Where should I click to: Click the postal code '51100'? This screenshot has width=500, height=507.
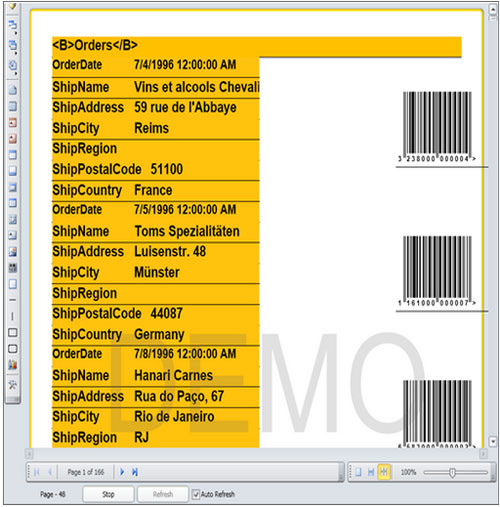[x=167, y=169]
